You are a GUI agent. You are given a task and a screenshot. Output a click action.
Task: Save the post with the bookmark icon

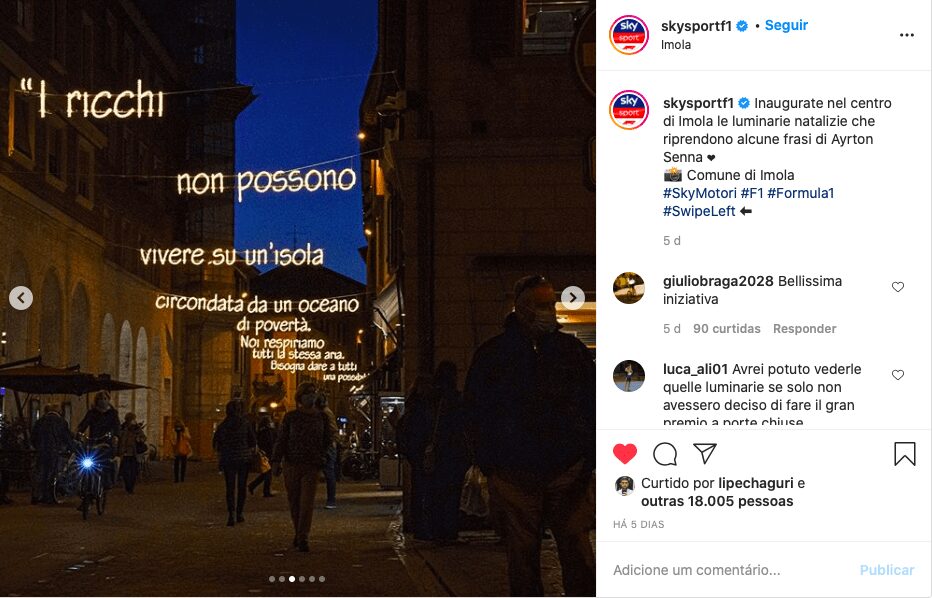pyautogui.click(x=905, y=454)
